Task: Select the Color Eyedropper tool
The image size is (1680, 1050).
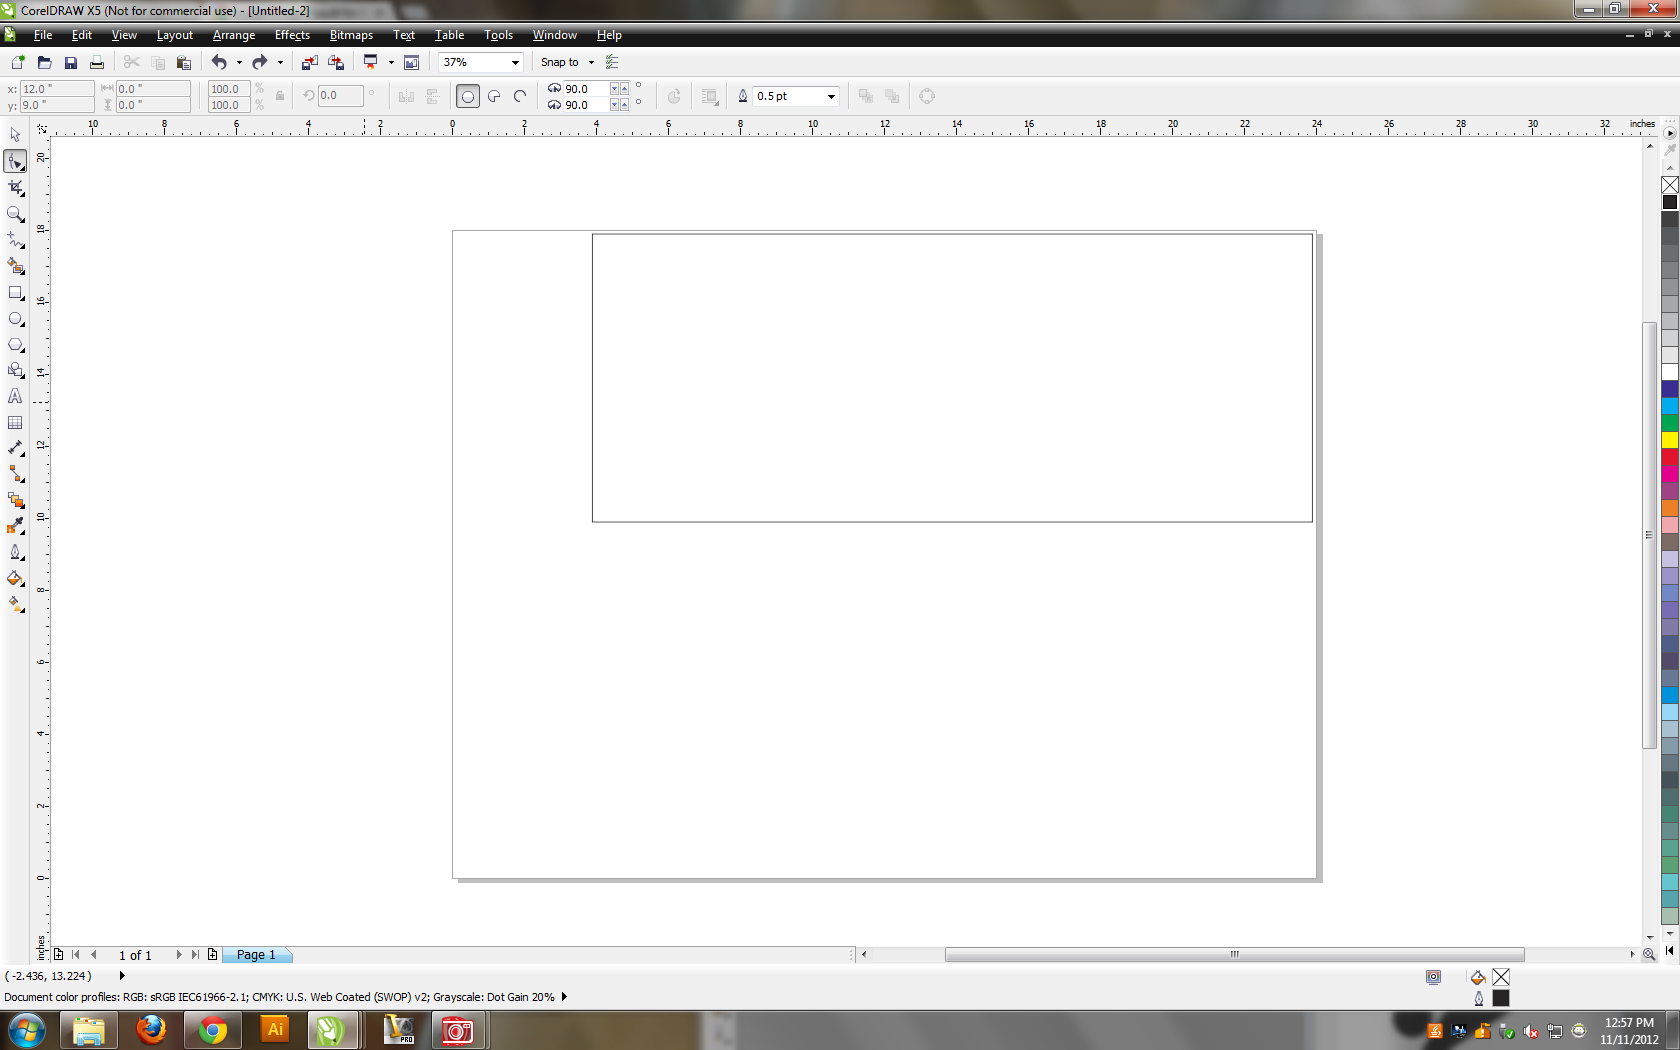Action: 15,526
